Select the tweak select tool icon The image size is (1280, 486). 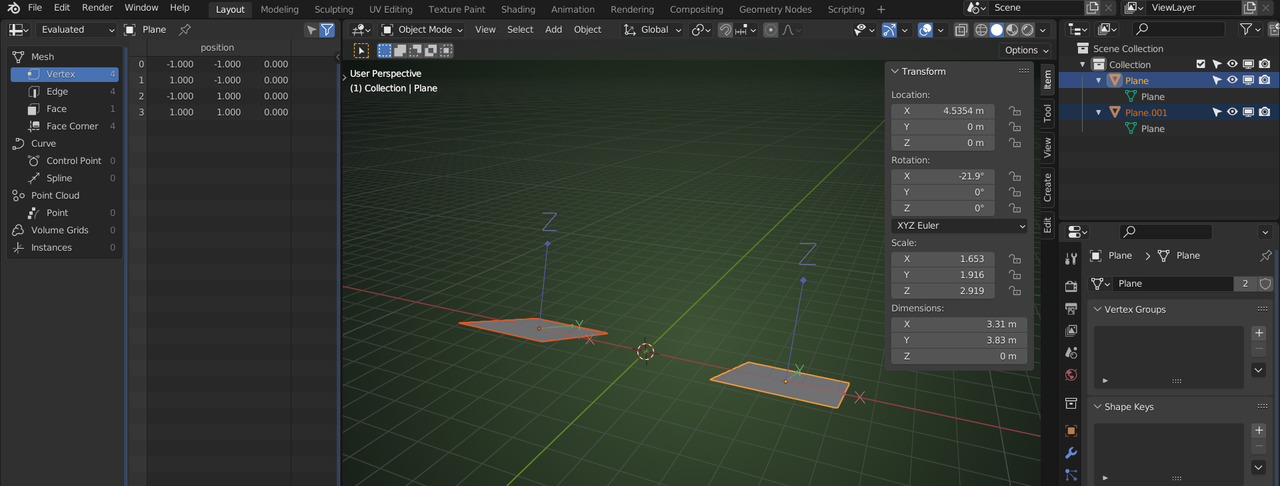(361, 50)
